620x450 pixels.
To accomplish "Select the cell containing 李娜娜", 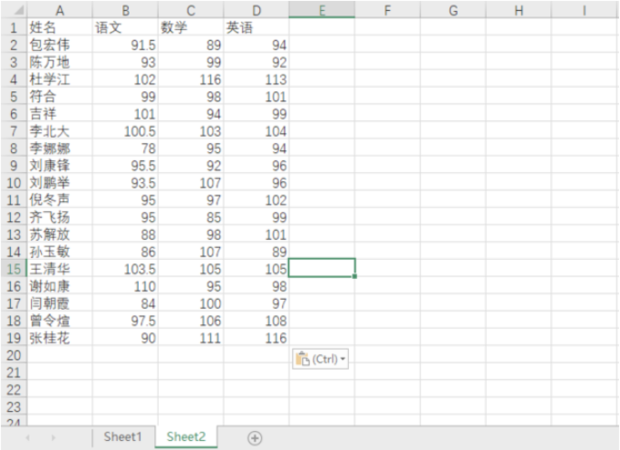I will [60, 148].
